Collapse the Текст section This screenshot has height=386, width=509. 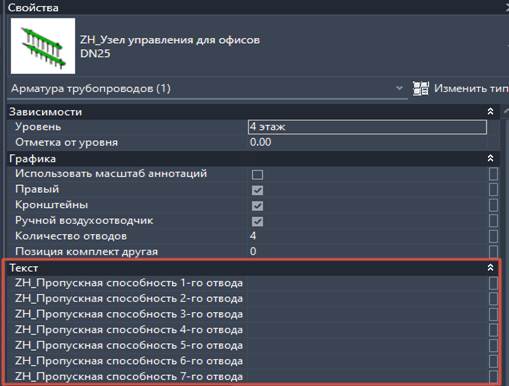(490, 268)
